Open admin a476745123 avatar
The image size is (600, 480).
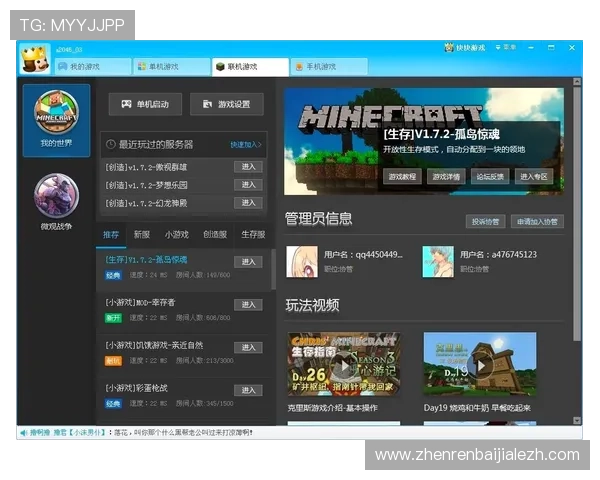(438, 262)
